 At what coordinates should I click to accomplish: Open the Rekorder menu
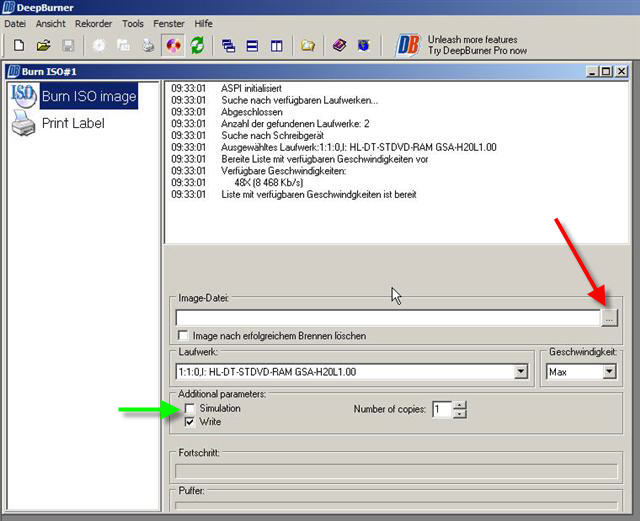click(x=93, y=24)
